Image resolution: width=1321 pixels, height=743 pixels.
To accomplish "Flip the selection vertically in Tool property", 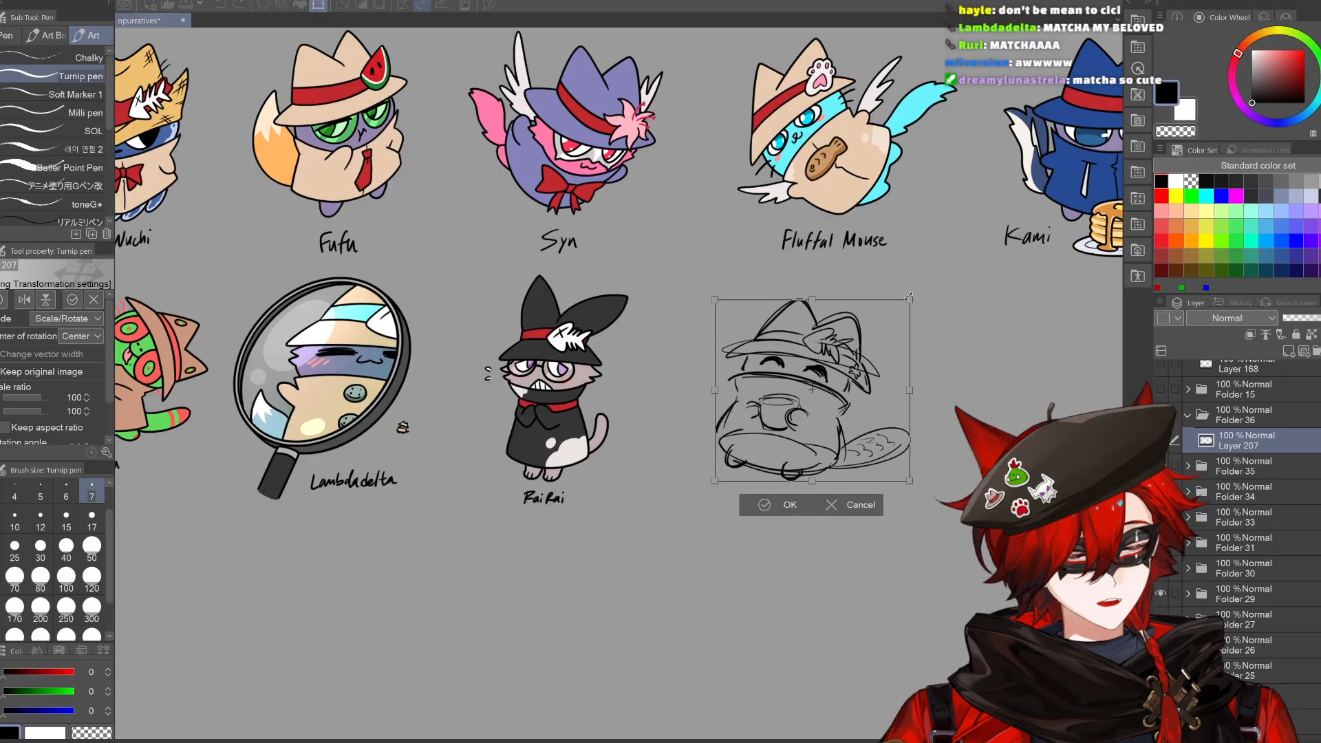I will pos(47,300).
